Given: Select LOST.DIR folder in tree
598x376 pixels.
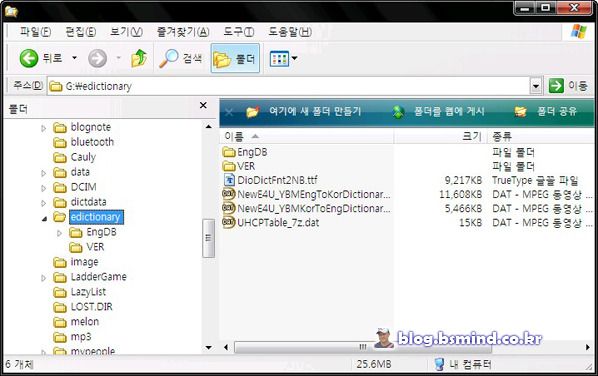Looking at the screenshot, I should [92, 307].
